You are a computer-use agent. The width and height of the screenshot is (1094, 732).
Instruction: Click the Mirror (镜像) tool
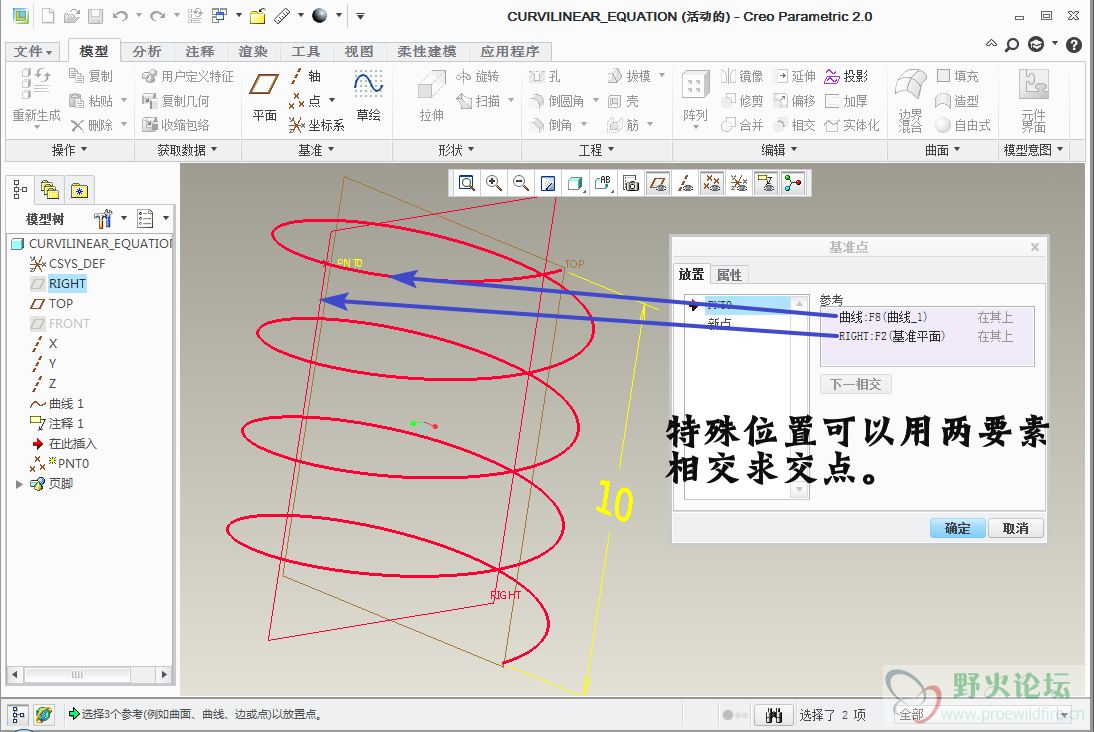[x=742, y=76]
